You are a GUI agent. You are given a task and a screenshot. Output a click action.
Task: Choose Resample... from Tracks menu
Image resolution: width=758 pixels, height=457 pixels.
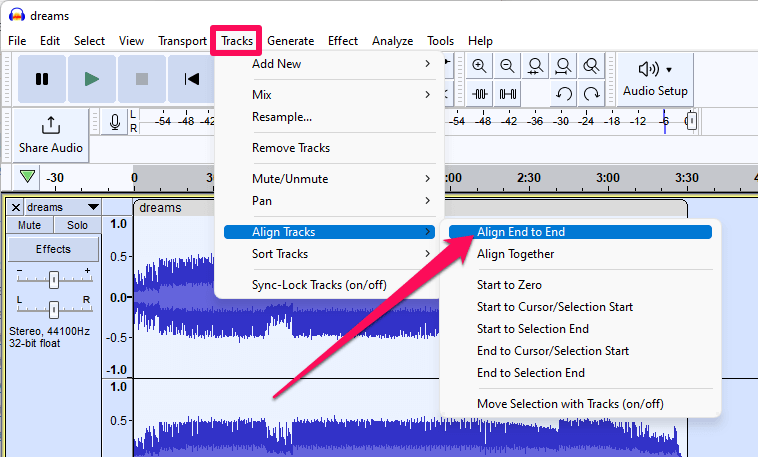click(329, 117)
